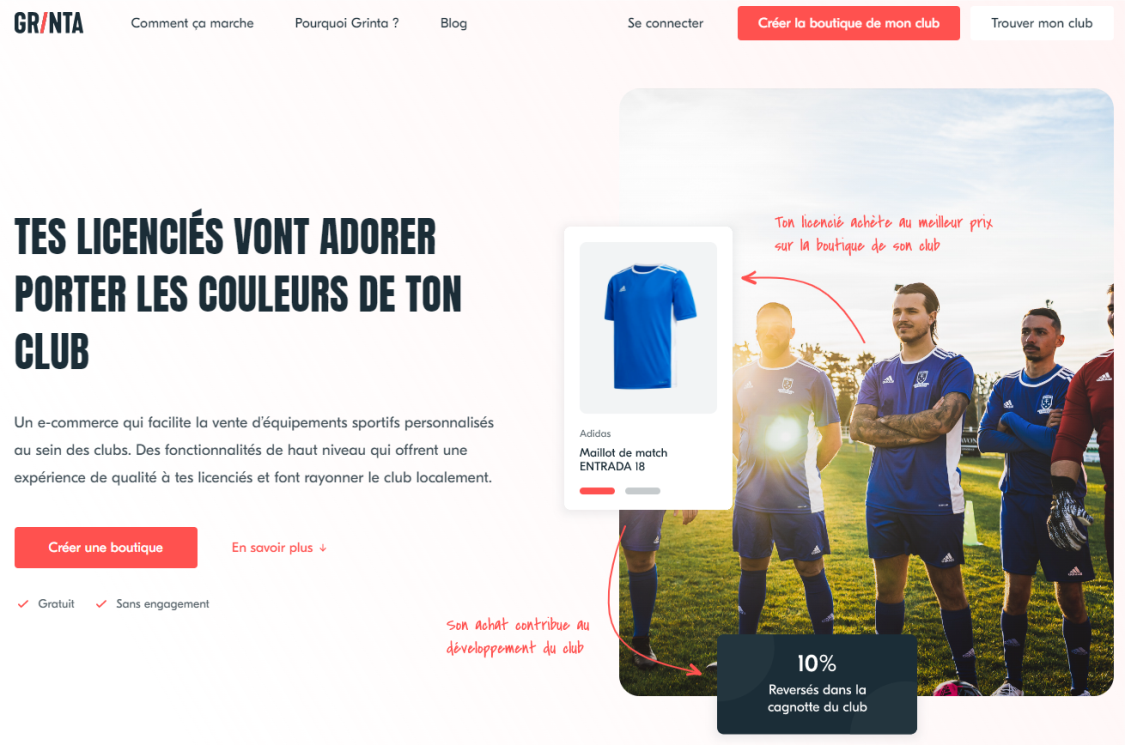This screenshot has width=1125, height=745.
Task: Click the Adidas brand label
Action: point(596,434)
